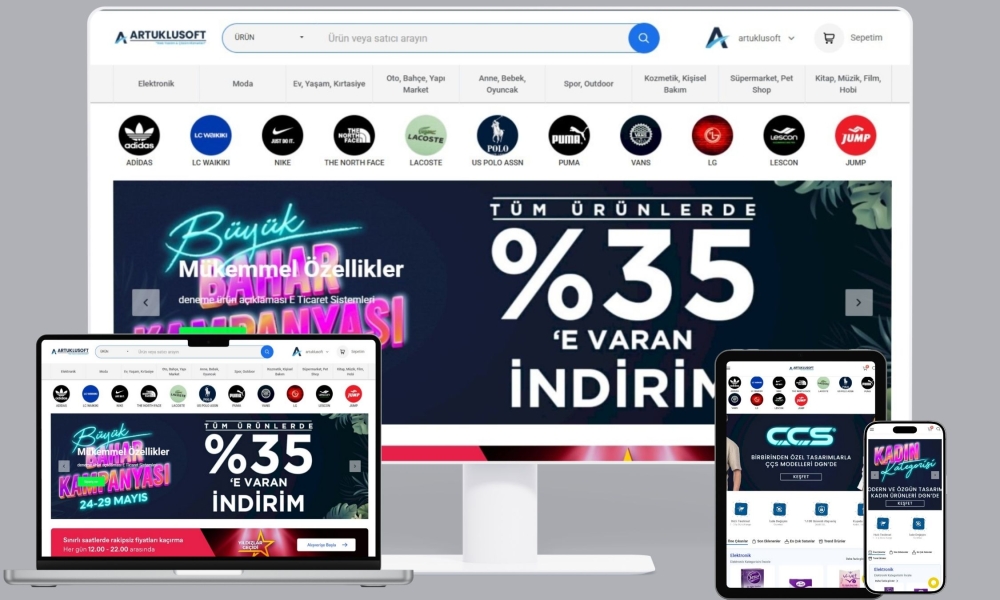Go to the previous banner slide on the monitor
Screen dimensions: 1000x600
coord(145,302)
